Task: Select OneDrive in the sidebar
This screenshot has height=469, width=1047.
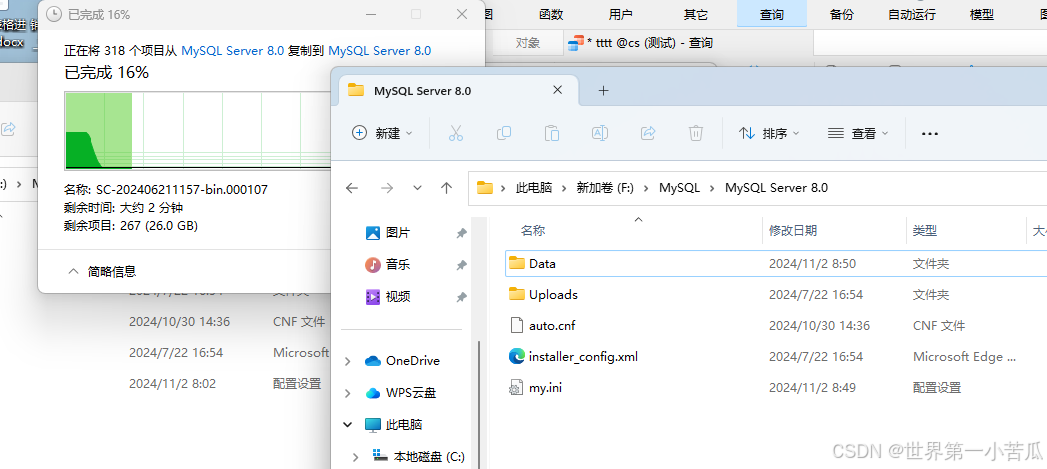Action: (x=413, y=361)
